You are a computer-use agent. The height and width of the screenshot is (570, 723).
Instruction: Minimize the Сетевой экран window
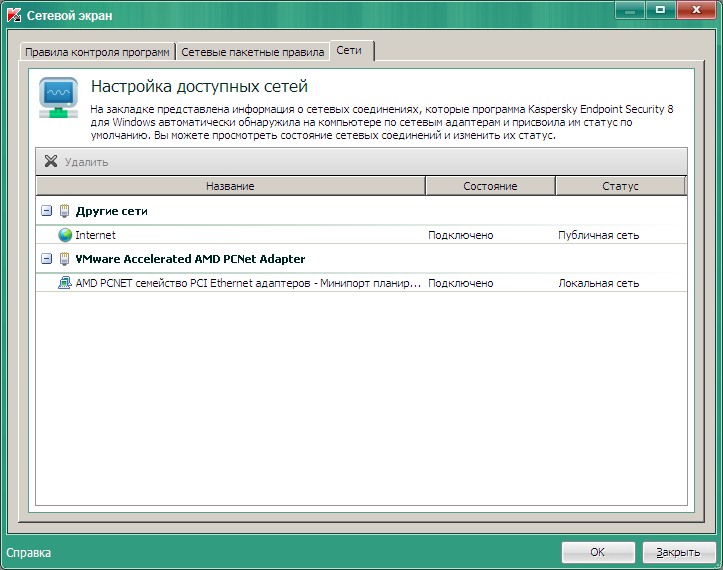pos(630,10)
